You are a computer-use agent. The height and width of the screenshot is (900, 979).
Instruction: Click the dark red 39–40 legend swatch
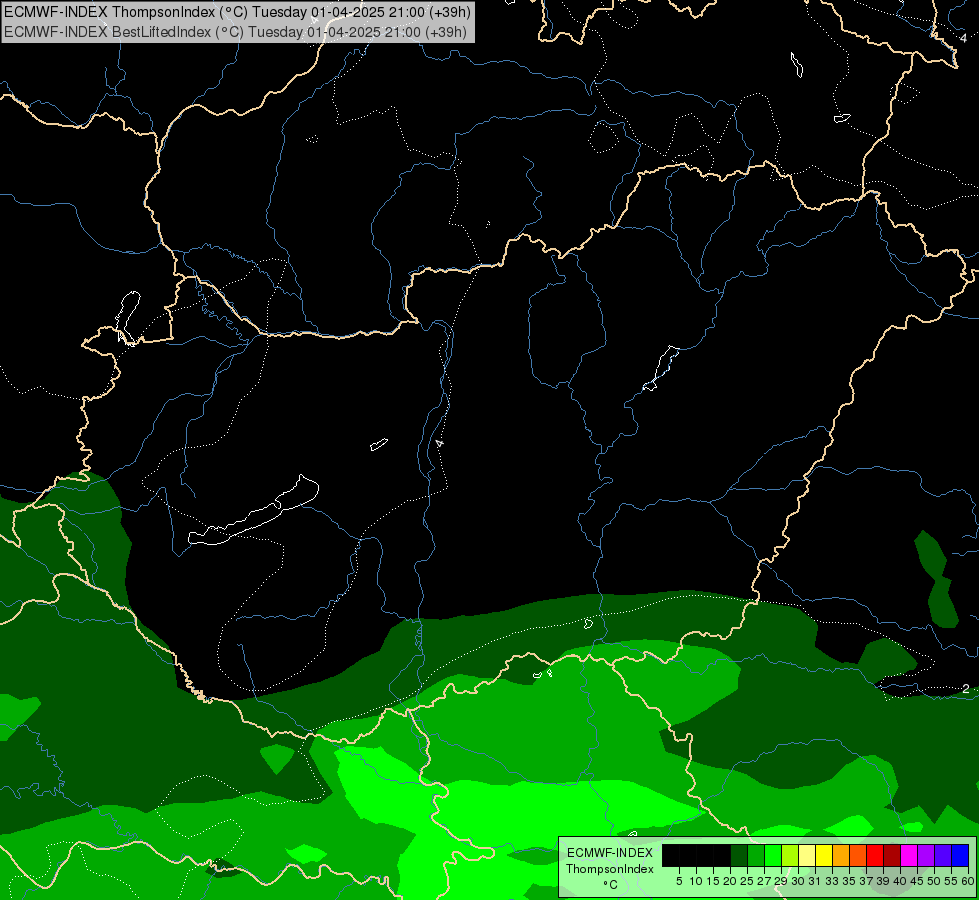coord(892,856)
